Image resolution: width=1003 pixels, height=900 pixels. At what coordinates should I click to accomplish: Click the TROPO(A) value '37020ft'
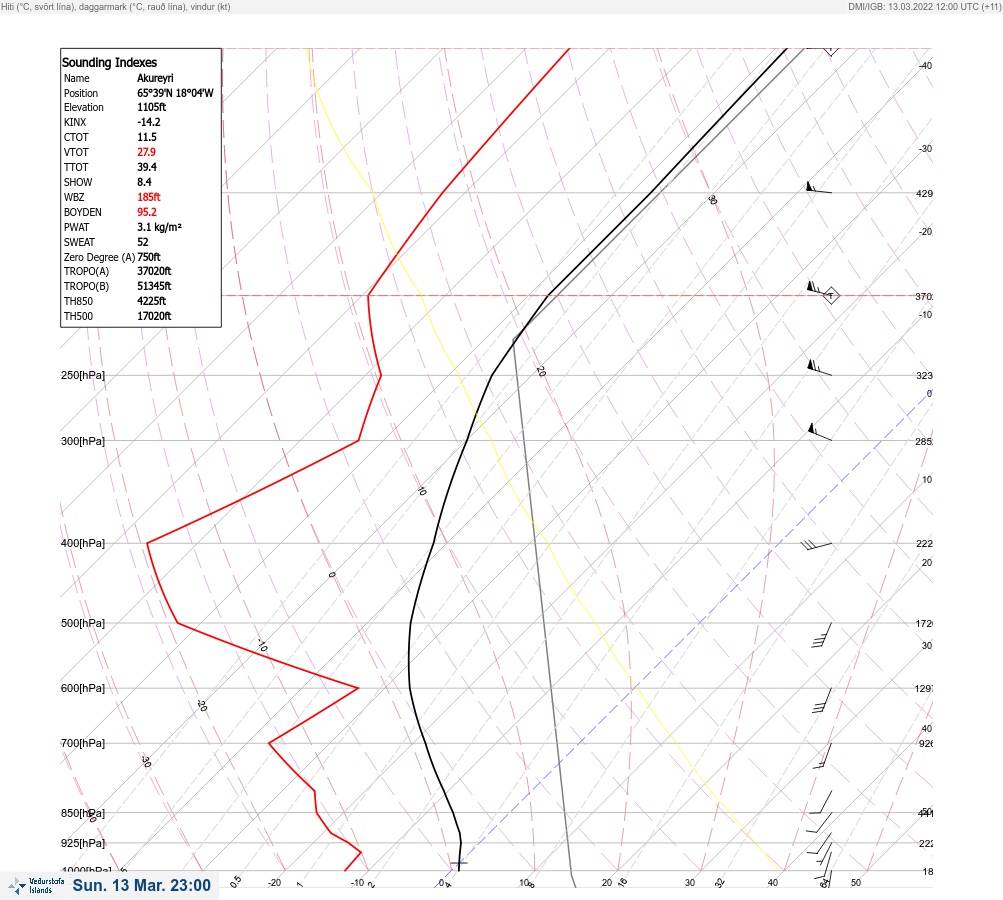154,271
